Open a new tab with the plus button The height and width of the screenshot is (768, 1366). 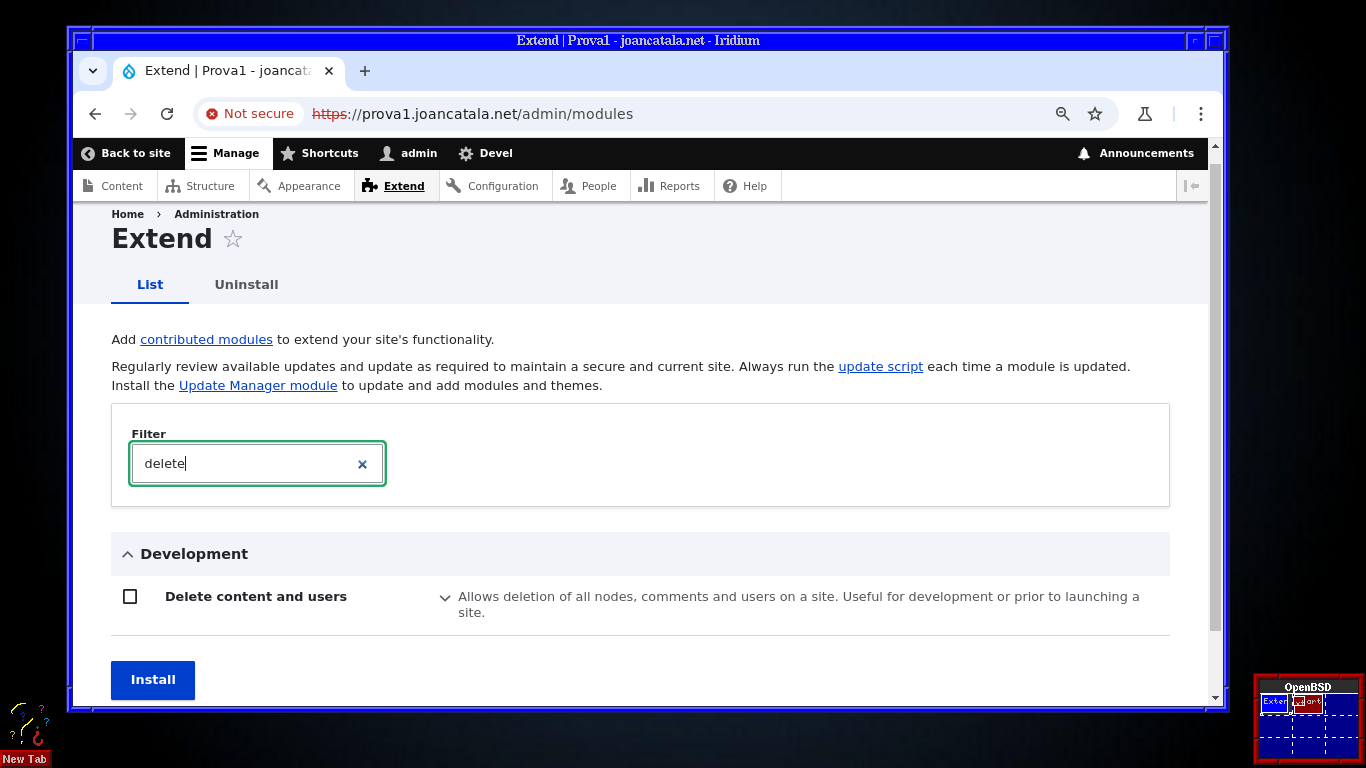point(365,71)
